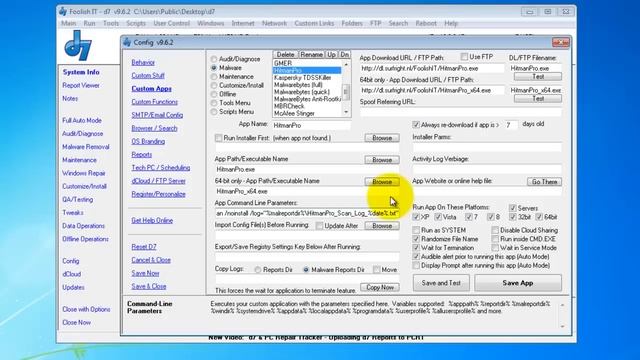The image size is (640, 360).
Task: Click the Go There button
Action: click(544, 182)
